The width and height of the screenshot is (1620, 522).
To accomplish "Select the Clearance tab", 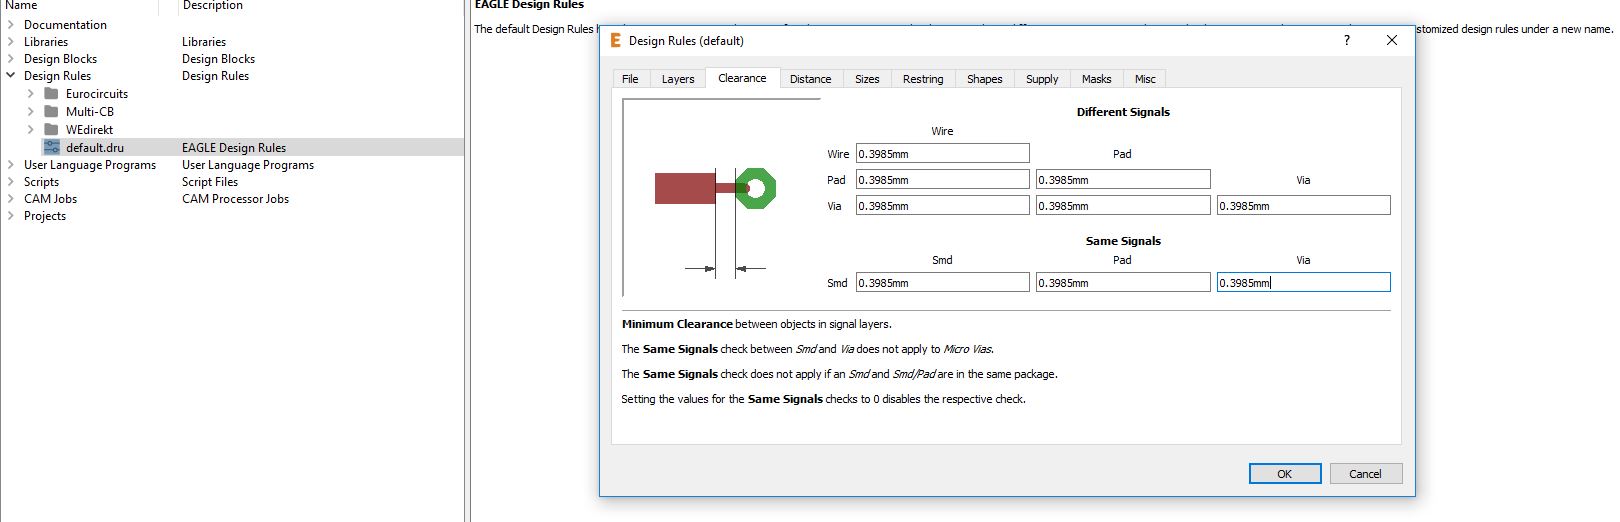I will coord(742,78).
